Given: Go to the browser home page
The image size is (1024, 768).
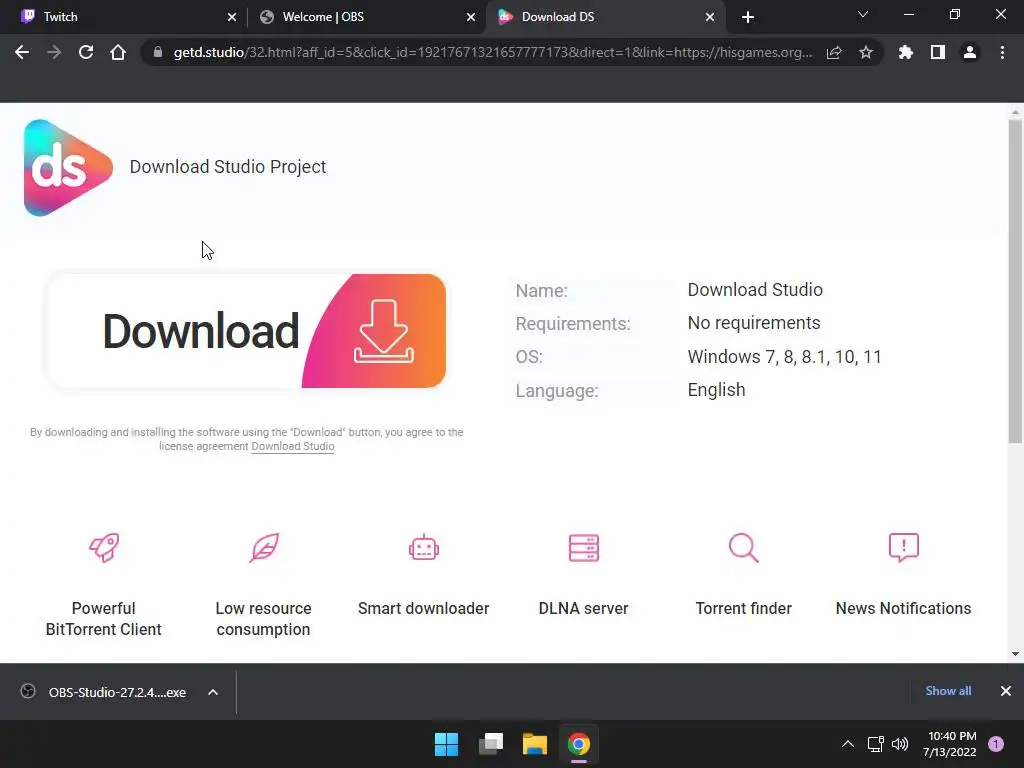Looking at the screenshot, I should pos(118,52).
